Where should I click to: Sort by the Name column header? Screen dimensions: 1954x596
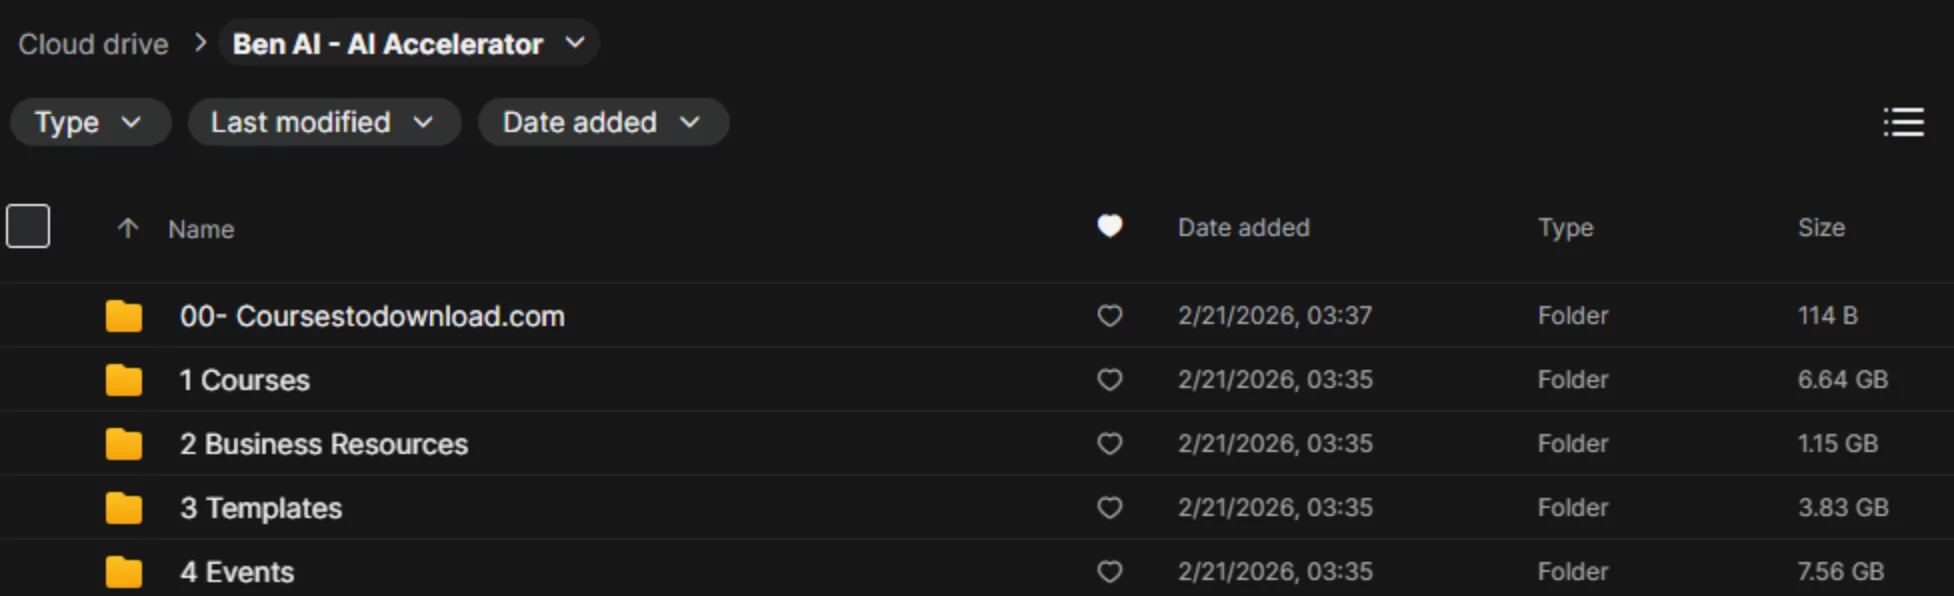(x=201, y=229)
